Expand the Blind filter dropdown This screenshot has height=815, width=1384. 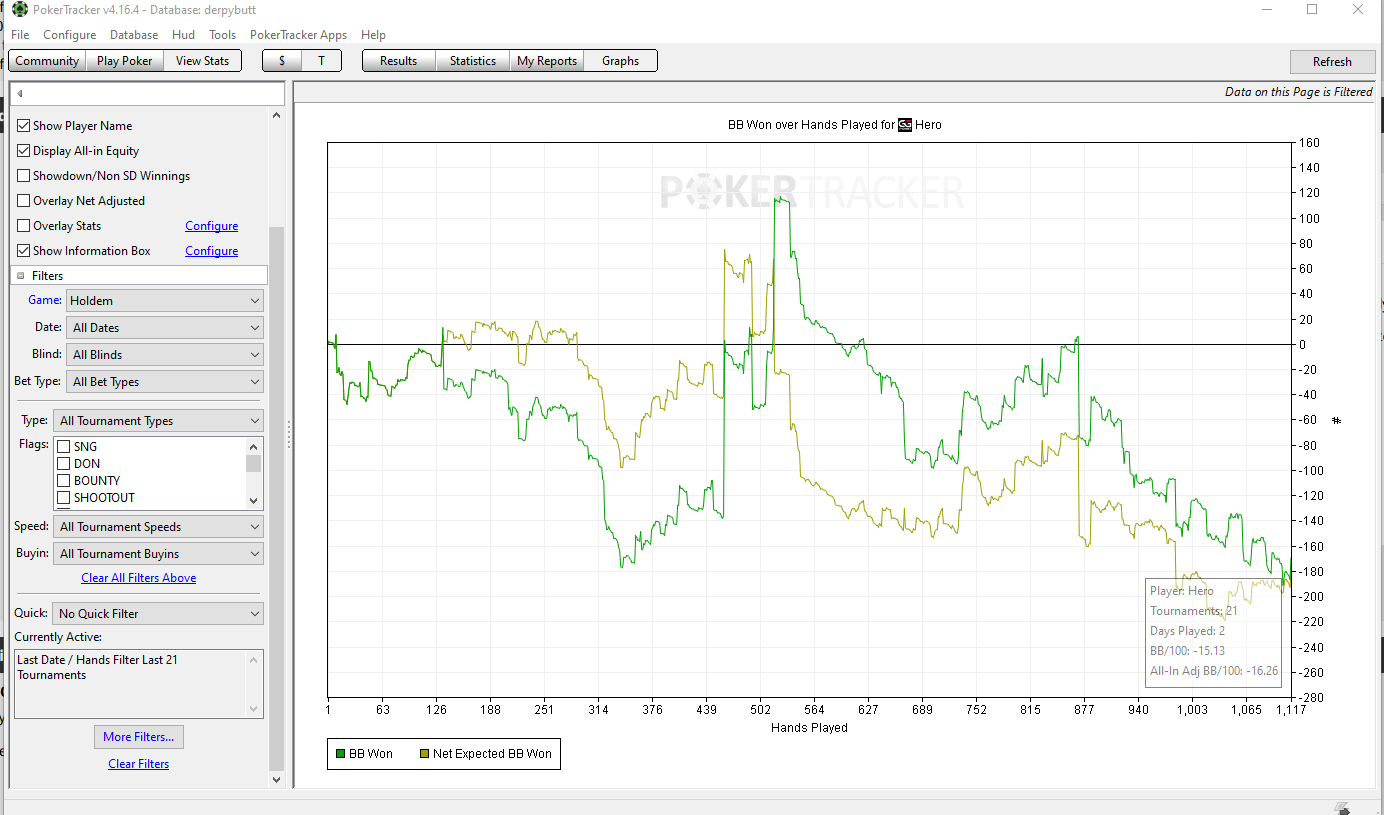165,354
